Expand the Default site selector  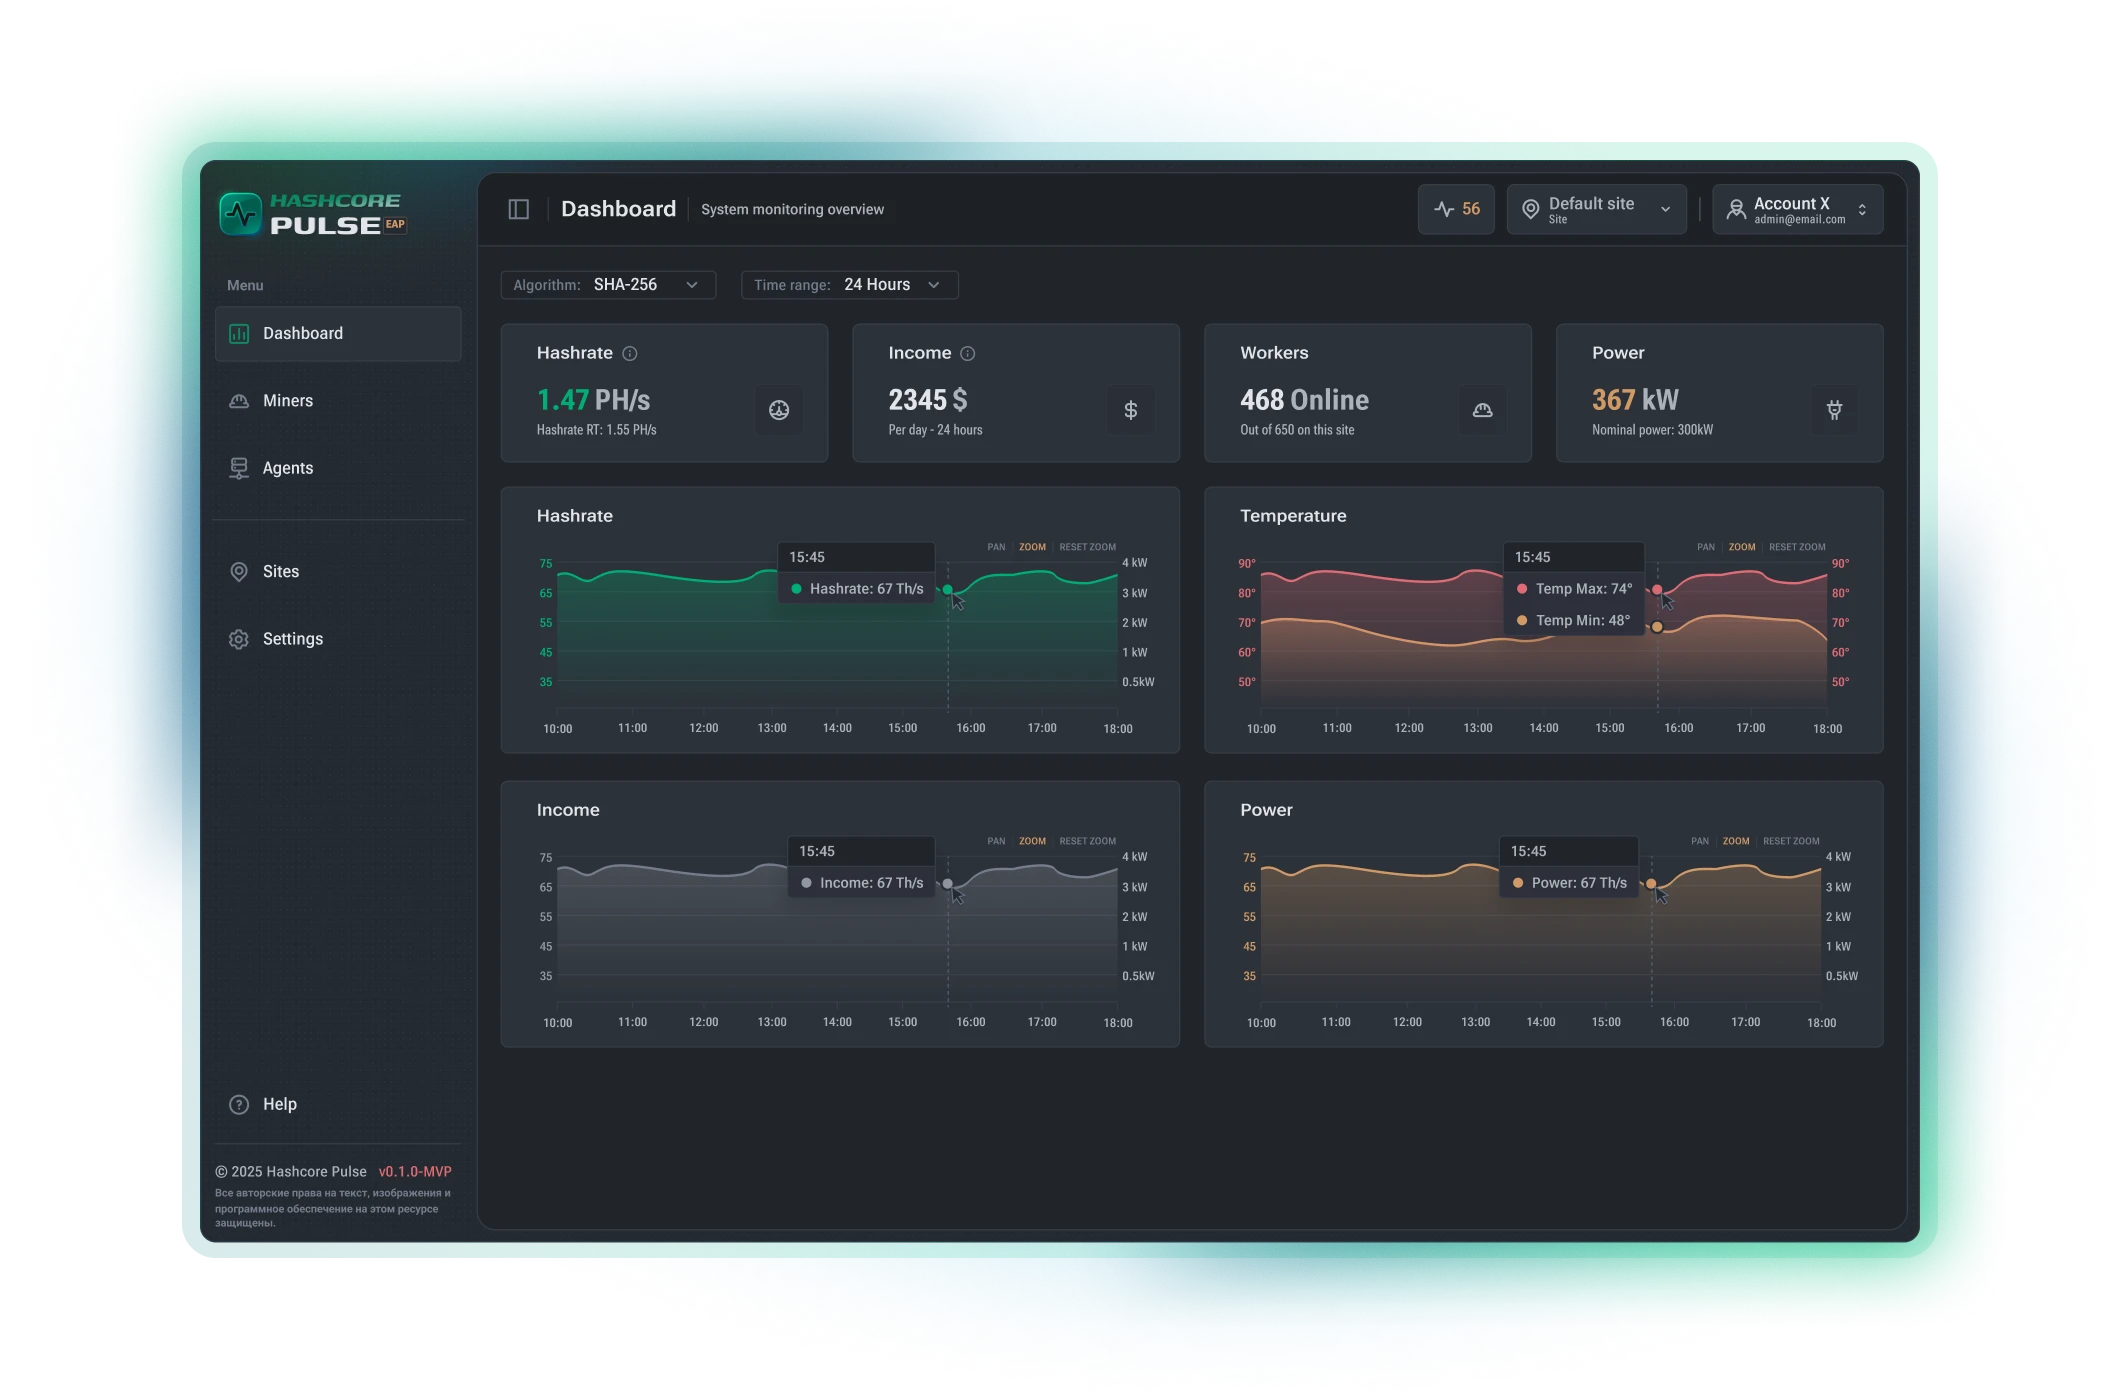[1596, 209]
